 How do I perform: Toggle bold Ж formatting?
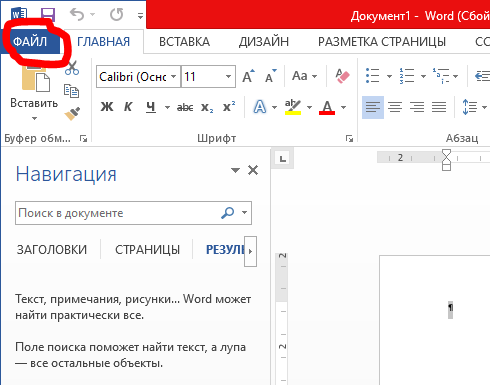coord(107,107)
